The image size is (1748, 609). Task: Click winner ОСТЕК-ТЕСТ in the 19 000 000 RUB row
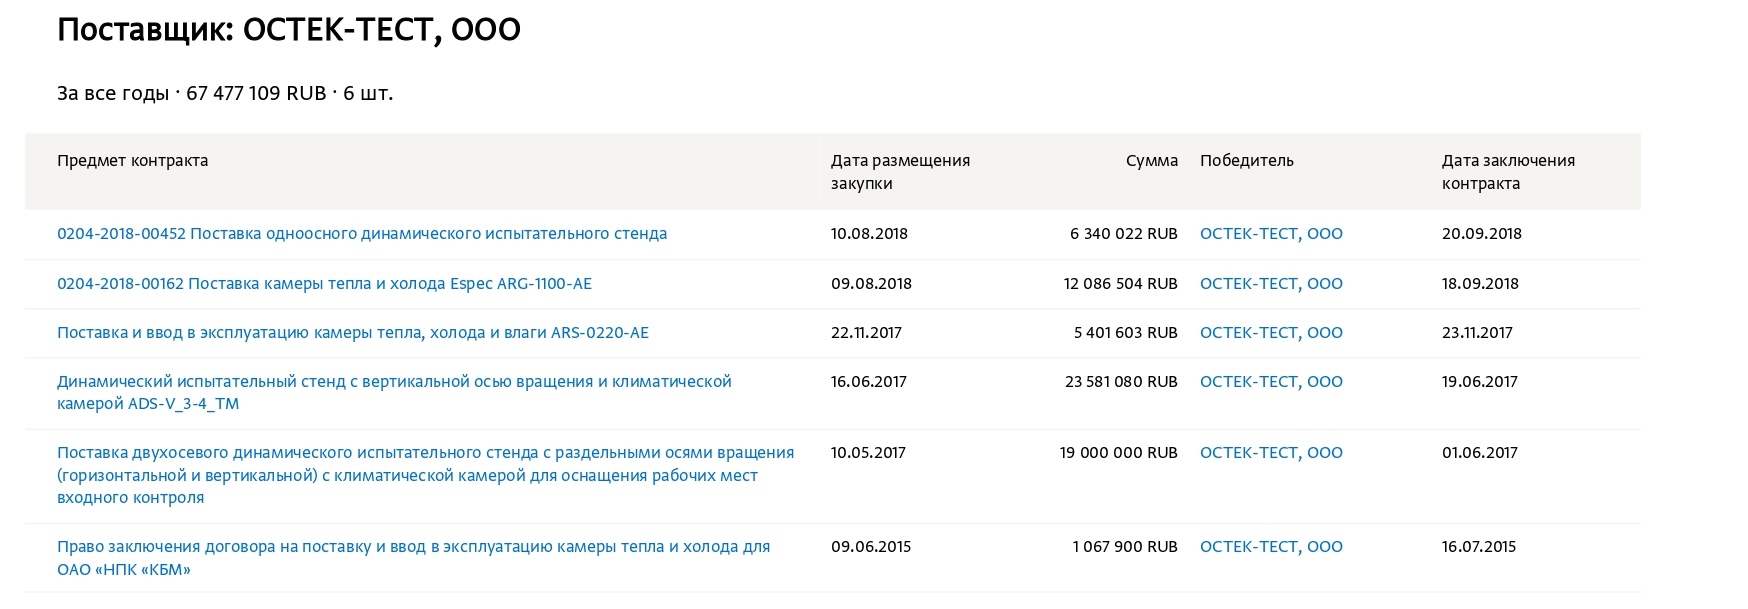(x=1271, y=453)
